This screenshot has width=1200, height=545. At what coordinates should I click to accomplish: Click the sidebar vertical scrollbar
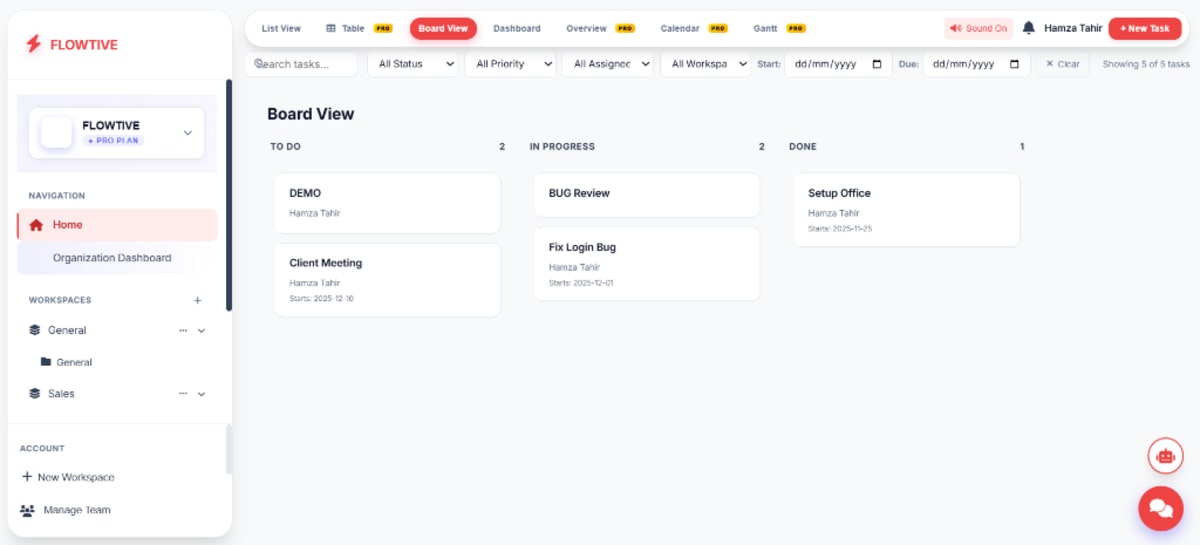(229, 196)
